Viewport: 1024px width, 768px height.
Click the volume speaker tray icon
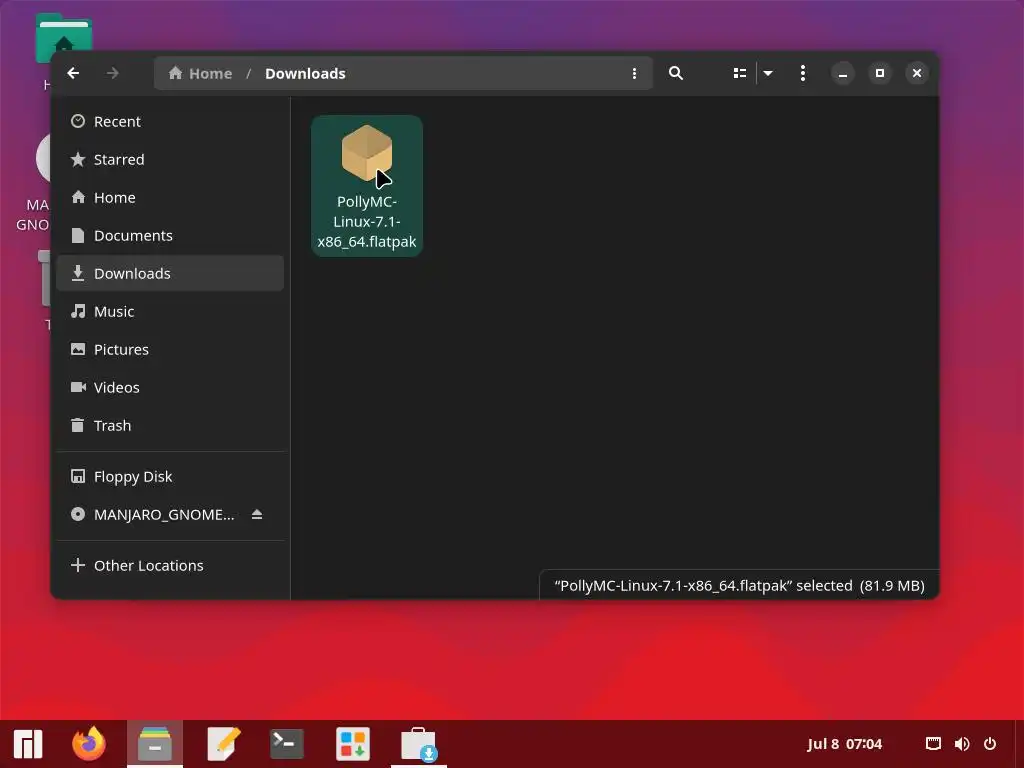962,744
